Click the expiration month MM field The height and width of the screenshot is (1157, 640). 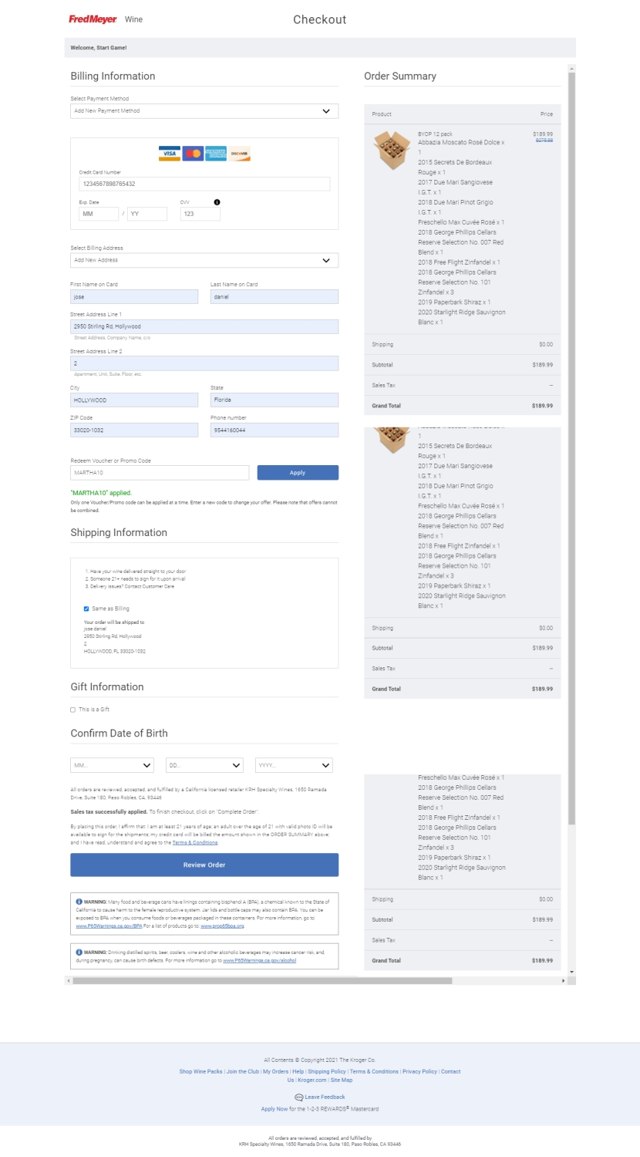[x=99, y=214]
